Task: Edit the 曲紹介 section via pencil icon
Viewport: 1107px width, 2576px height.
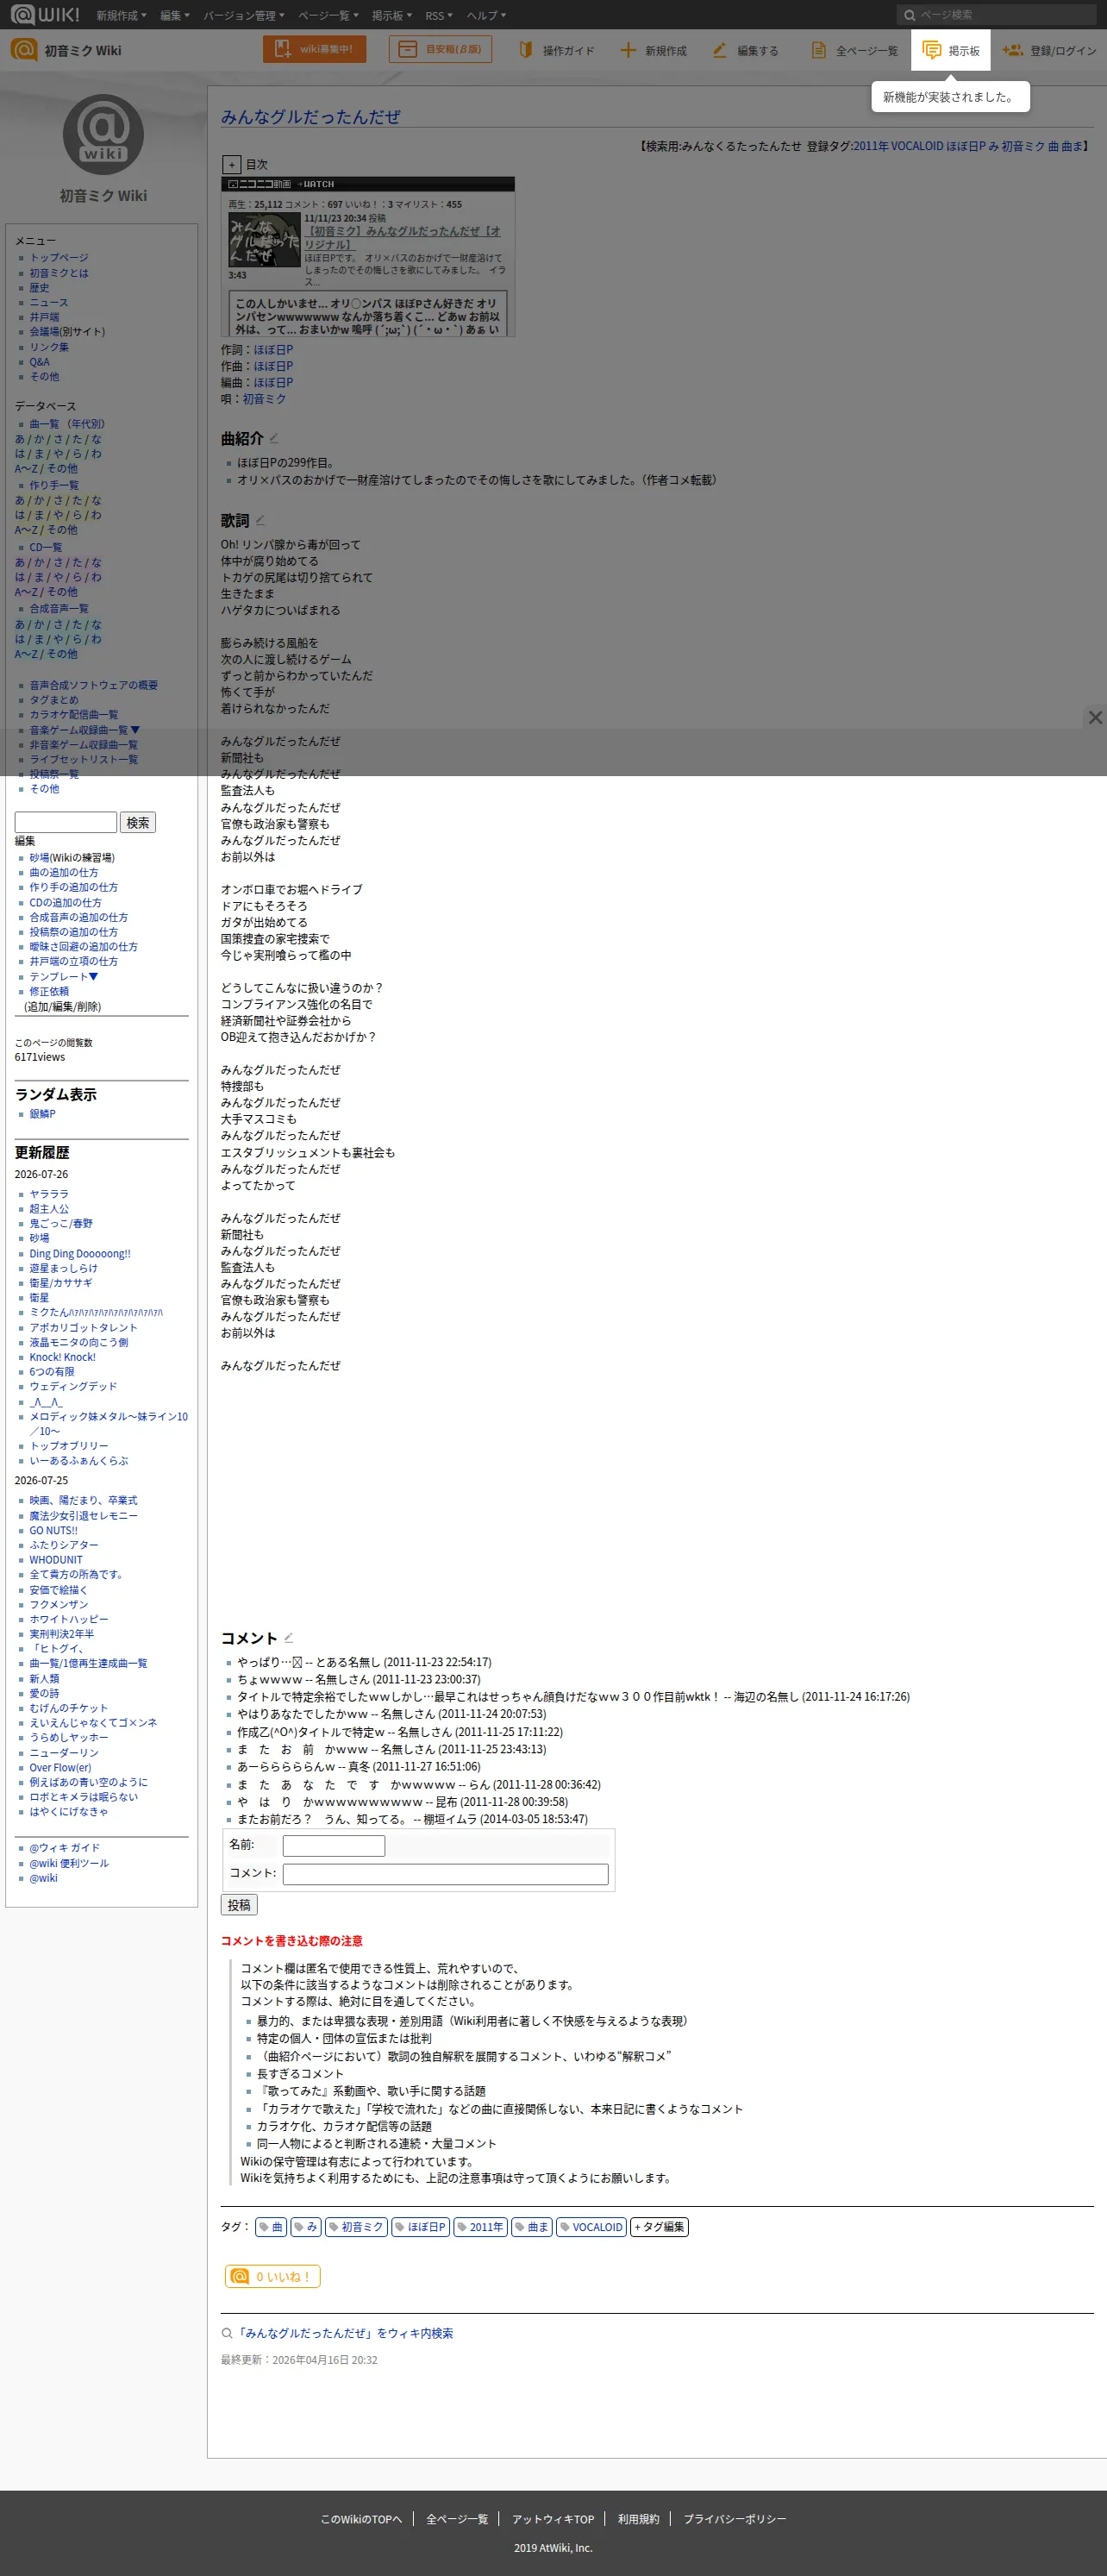Action: coord(274,438)
